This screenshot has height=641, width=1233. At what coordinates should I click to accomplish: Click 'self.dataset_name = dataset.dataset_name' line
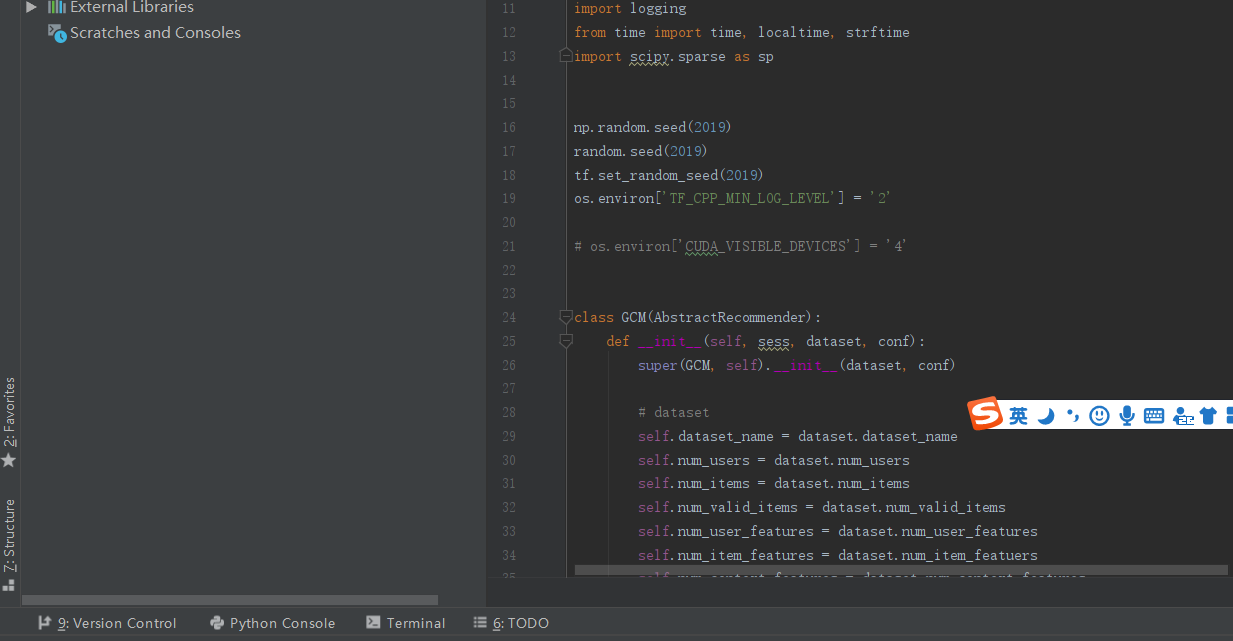click(x=797, y=436)
